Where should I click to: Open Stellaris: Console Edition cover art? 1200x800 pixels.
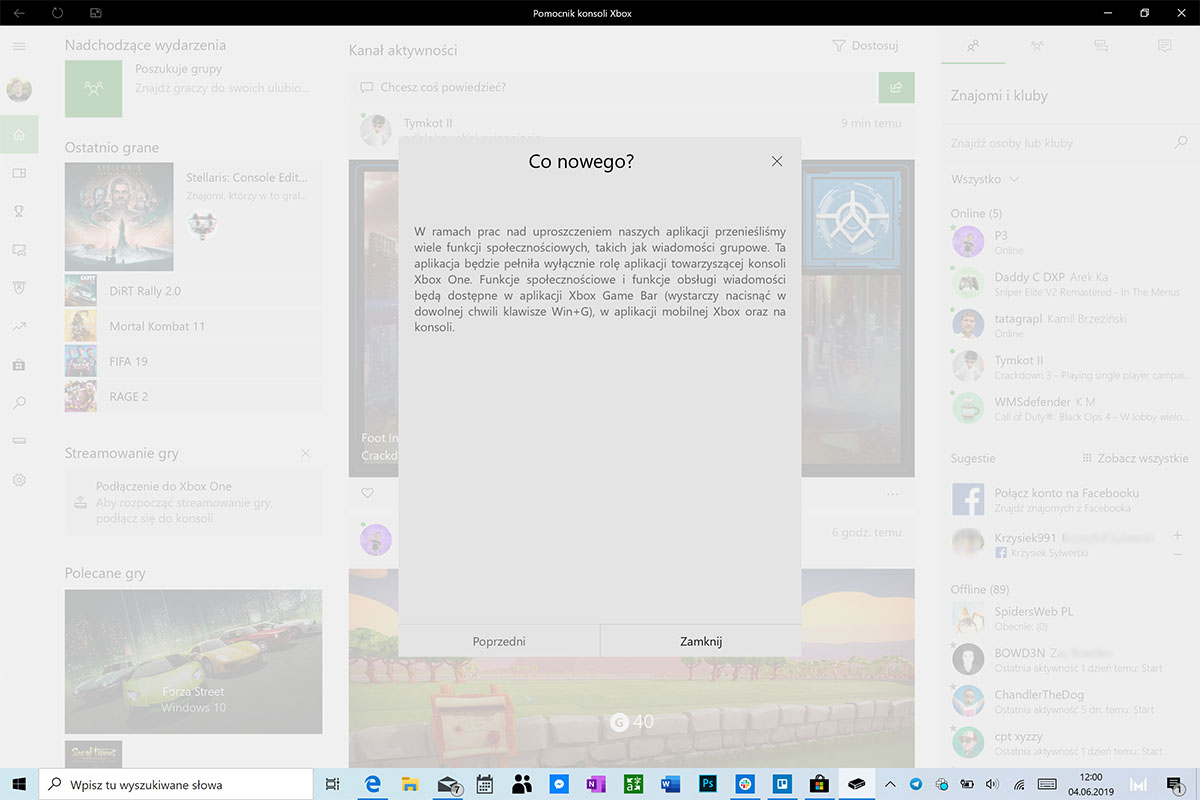tap(119, 217)
